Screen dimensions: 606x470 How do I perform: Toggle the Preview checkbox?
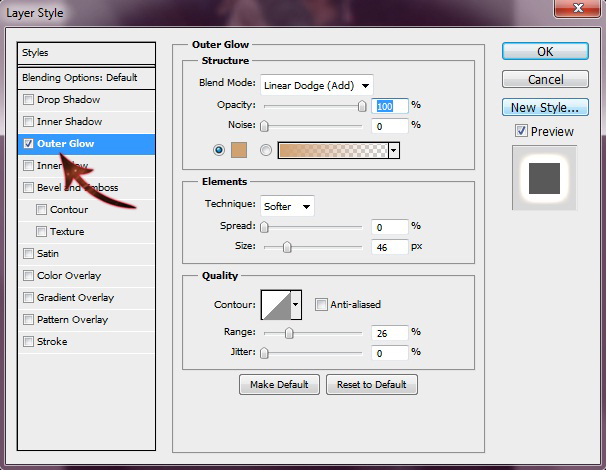pyautogui.click(x=521, y=131)
